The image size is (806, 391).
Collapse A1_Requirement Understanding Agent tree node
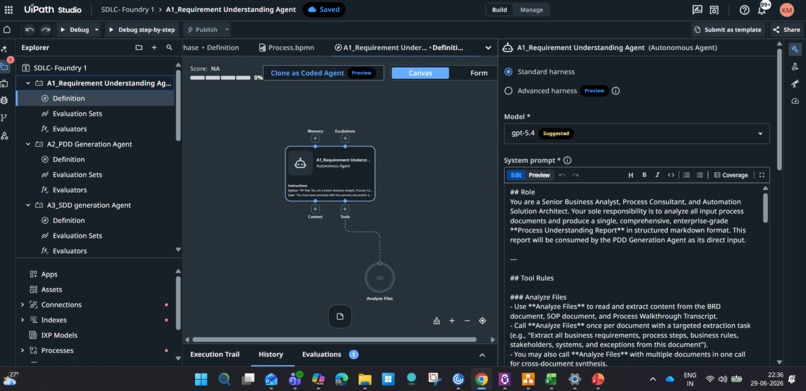28,83
